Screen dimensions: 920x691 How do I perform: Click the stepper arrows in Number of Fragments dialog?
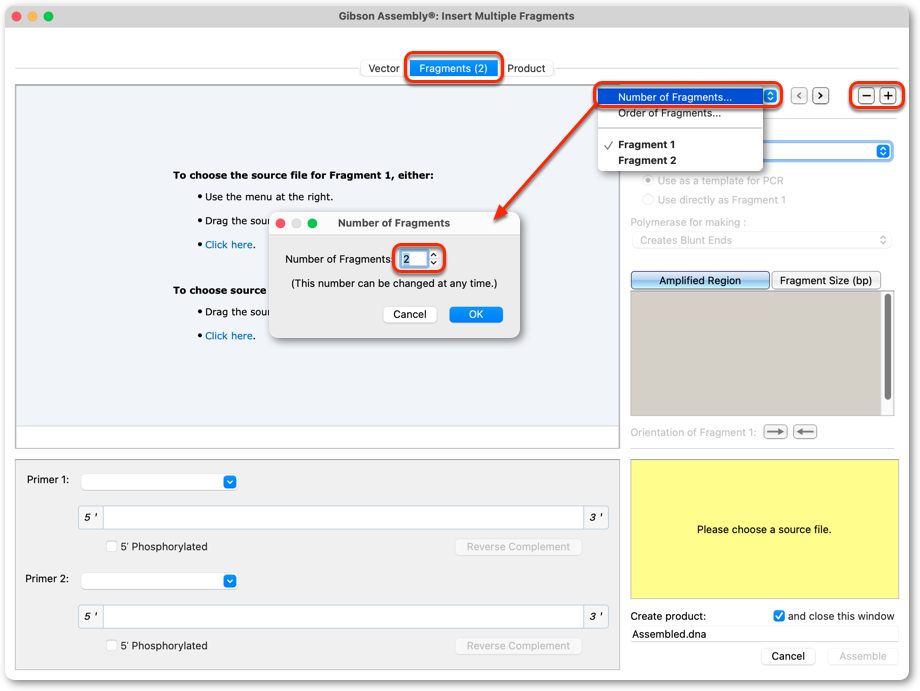(x=434, y=259)
